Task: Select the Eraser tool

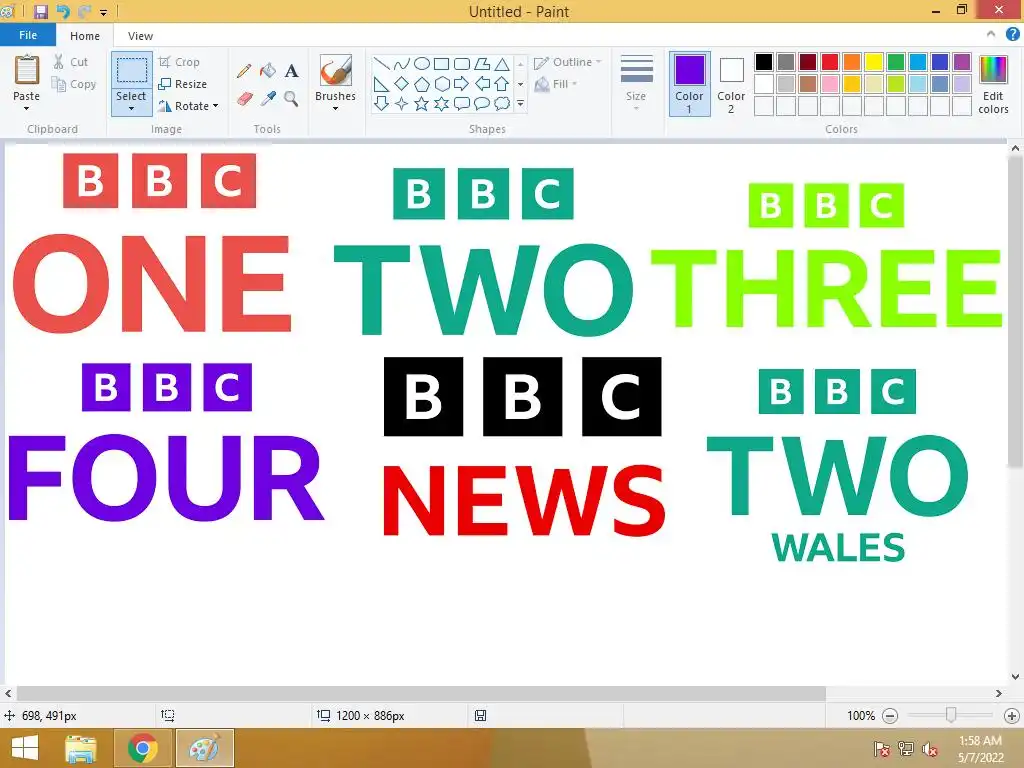Action: click(x=244, y=99)
